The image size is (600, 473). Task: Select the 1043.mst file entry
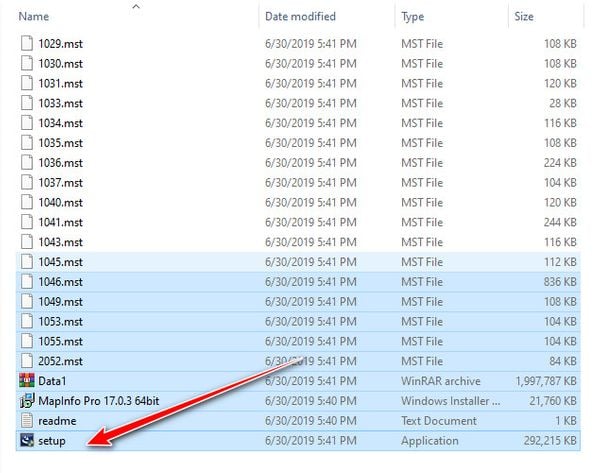tap(60, 242)
